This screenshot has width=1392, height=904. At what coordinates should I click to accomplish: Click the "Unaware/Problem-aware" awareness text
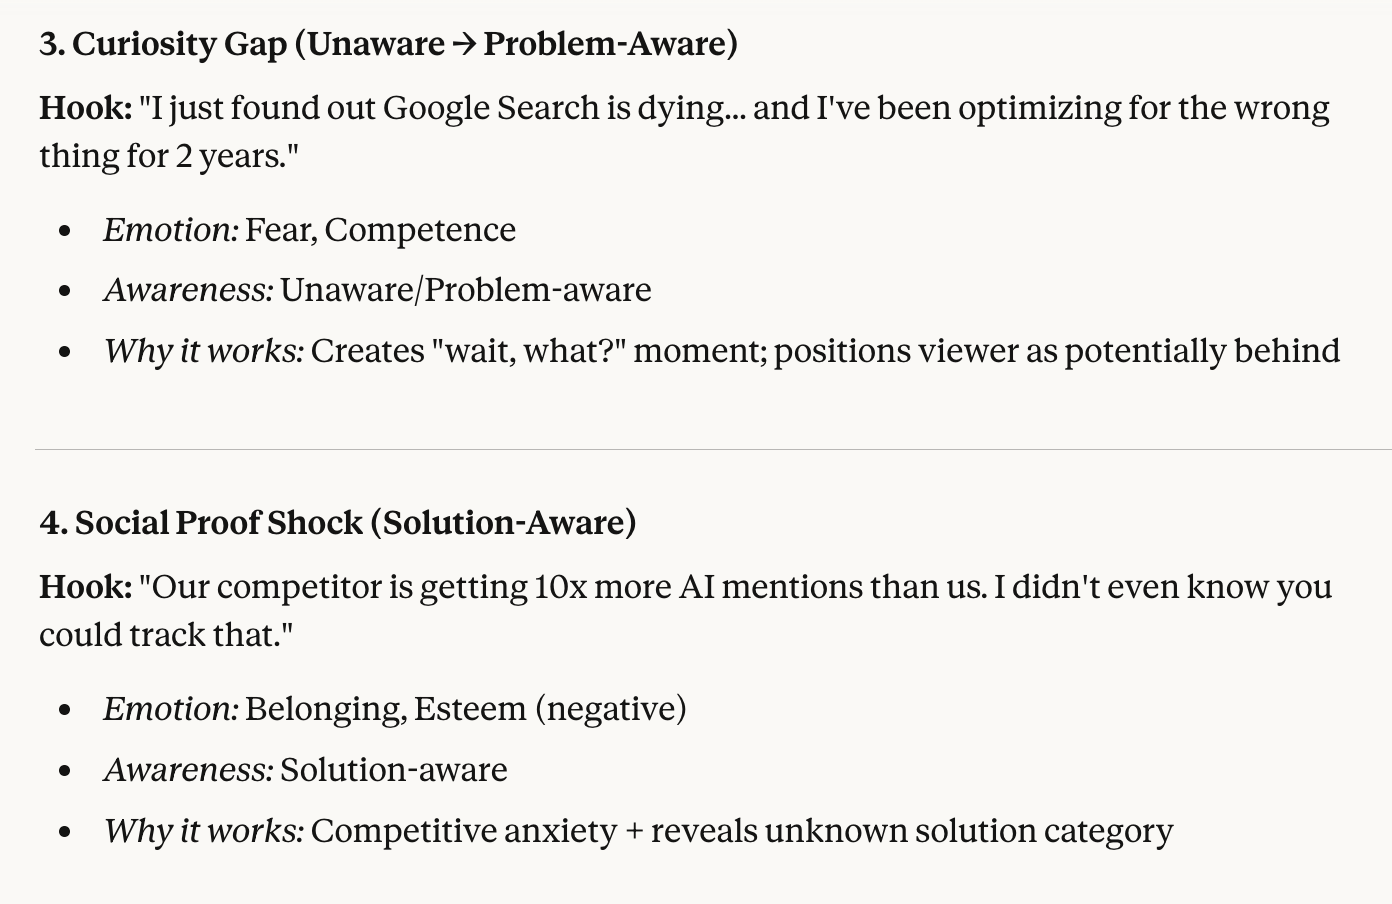click(465, 290)
